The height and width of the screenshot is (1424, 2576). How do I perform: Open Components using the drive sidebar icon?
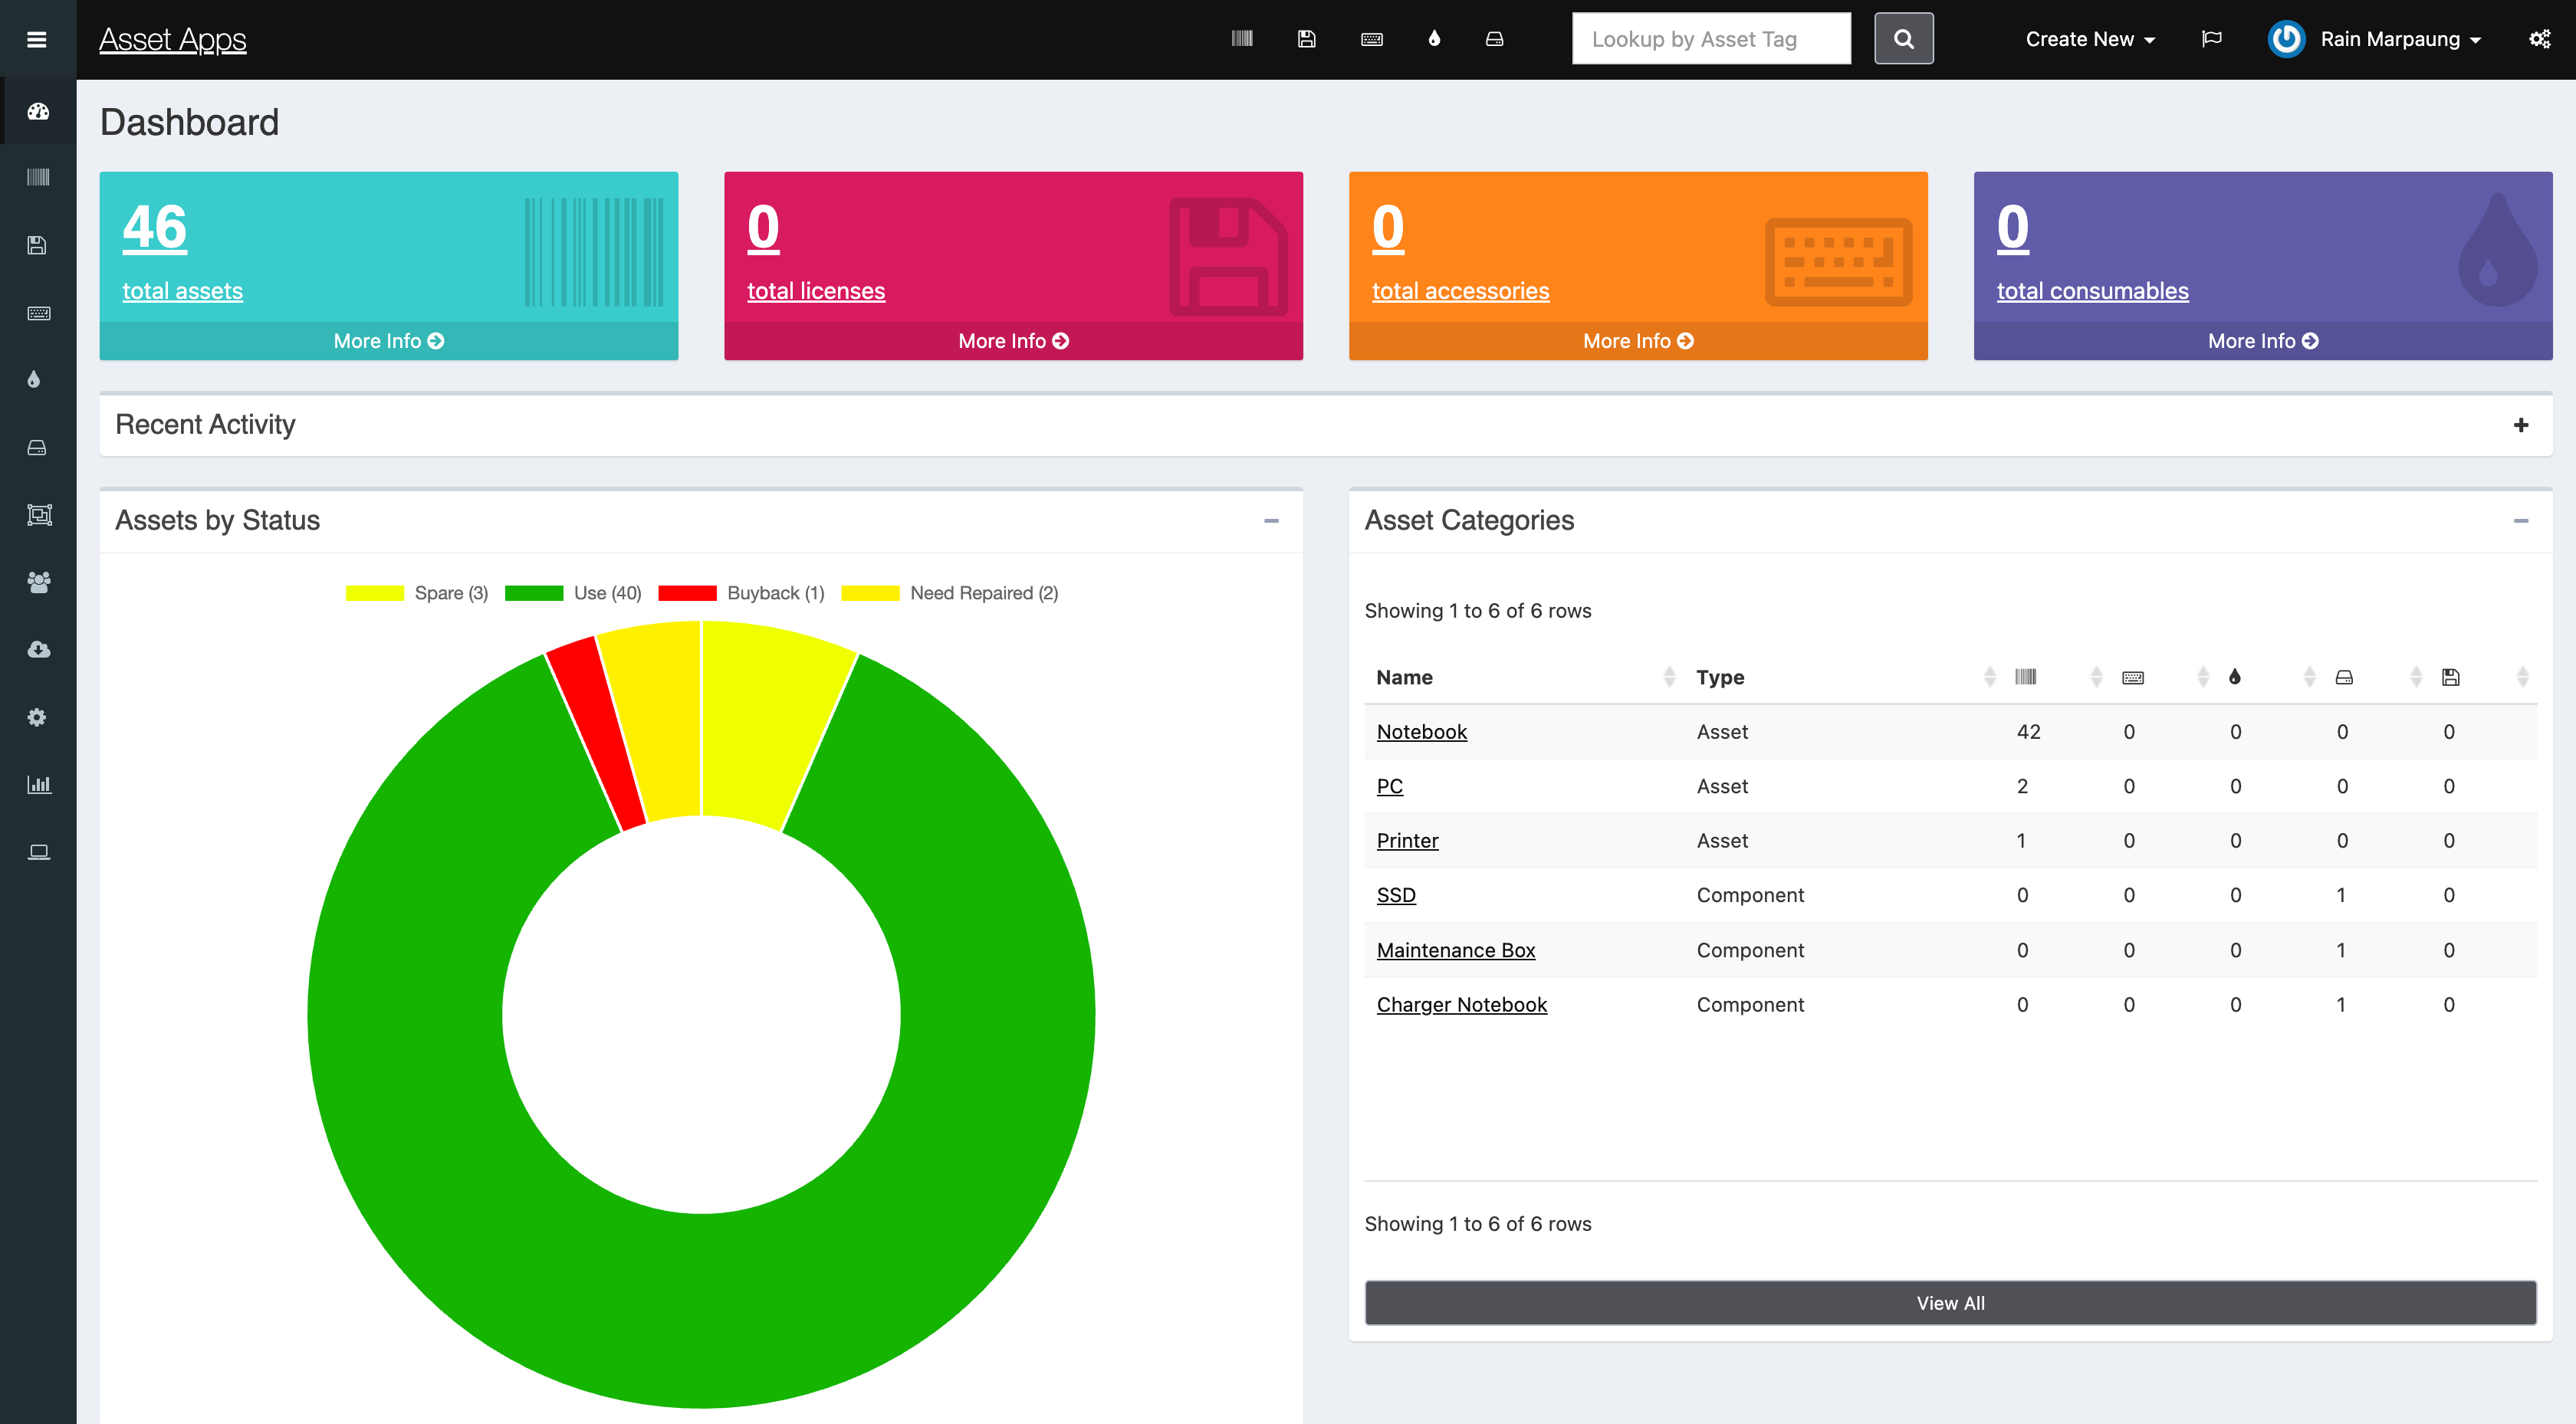[38, 447]
